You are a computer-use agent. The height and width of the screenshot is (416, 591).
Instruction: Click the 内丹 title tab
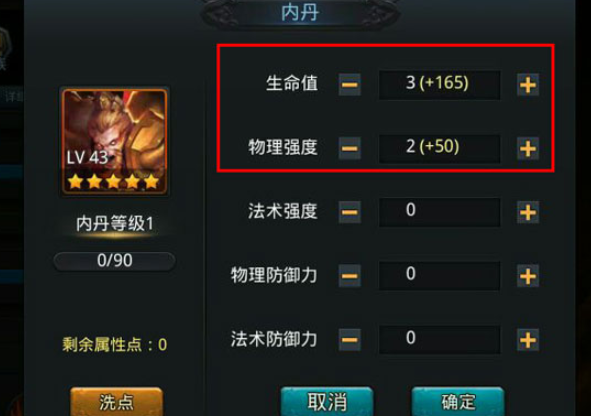tap(300, 12)
